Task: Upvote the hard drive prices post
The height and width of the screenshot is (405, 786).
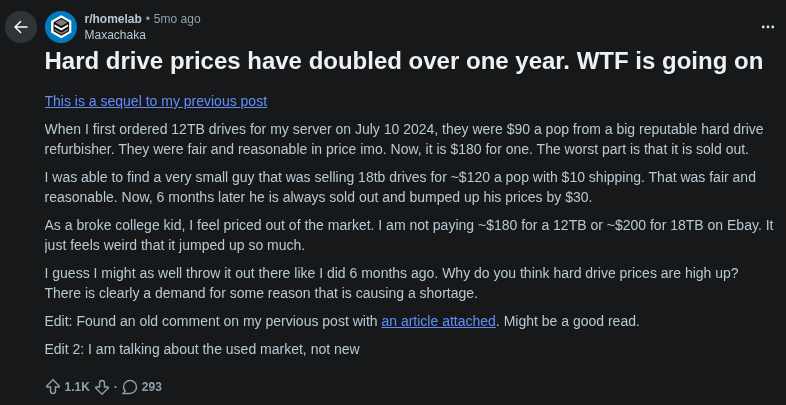Action: (x=53, y=386)
